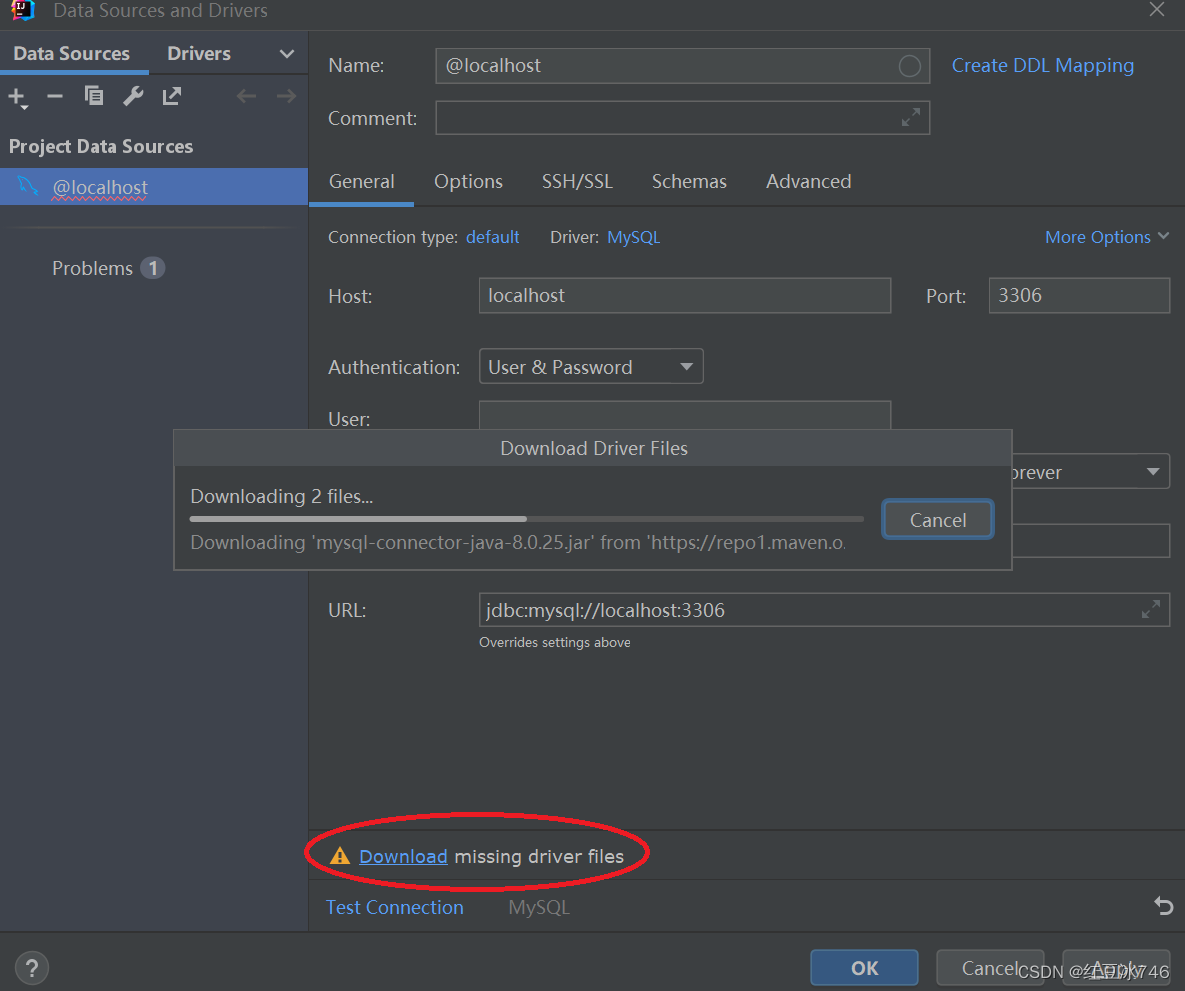This screenshot has height=991, width=1185.
Task: Click the Project Data Sources heading
Action: coord(101,146)
